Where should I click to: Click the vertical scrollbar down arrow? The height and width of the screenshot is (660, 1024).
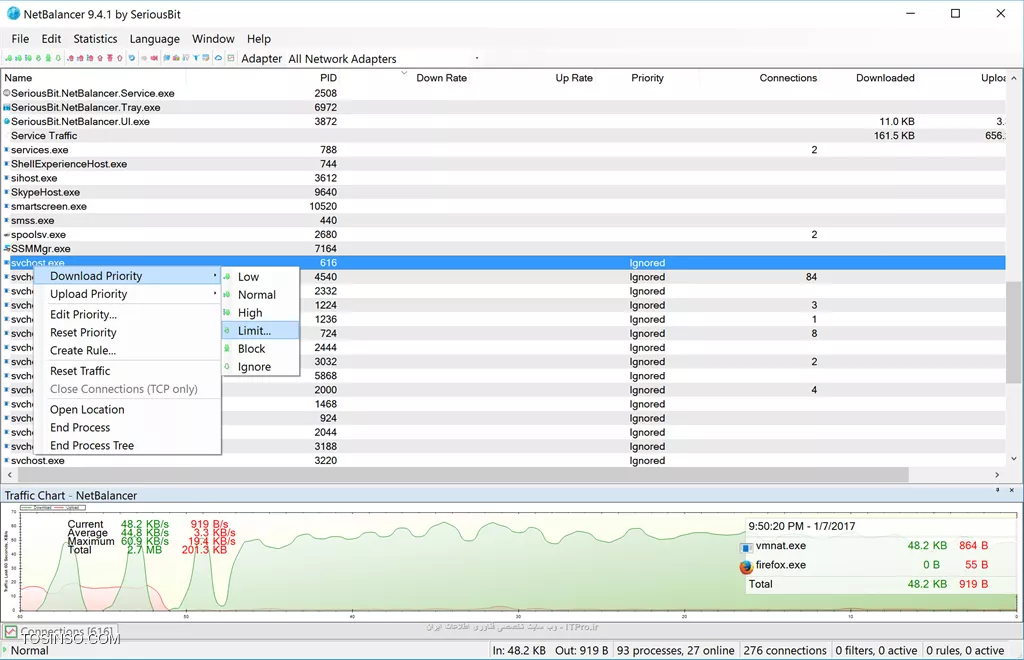(x=1014, y=459)
